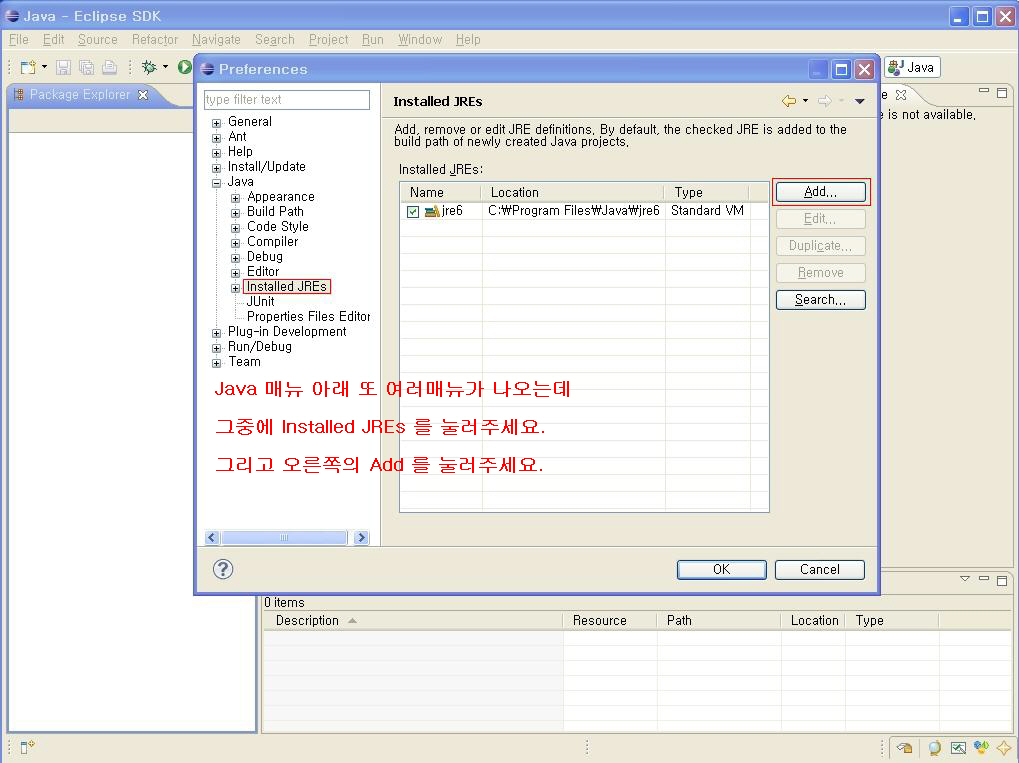
Task: Open the New wizard dropdown arrow
Action: point(44,67)
